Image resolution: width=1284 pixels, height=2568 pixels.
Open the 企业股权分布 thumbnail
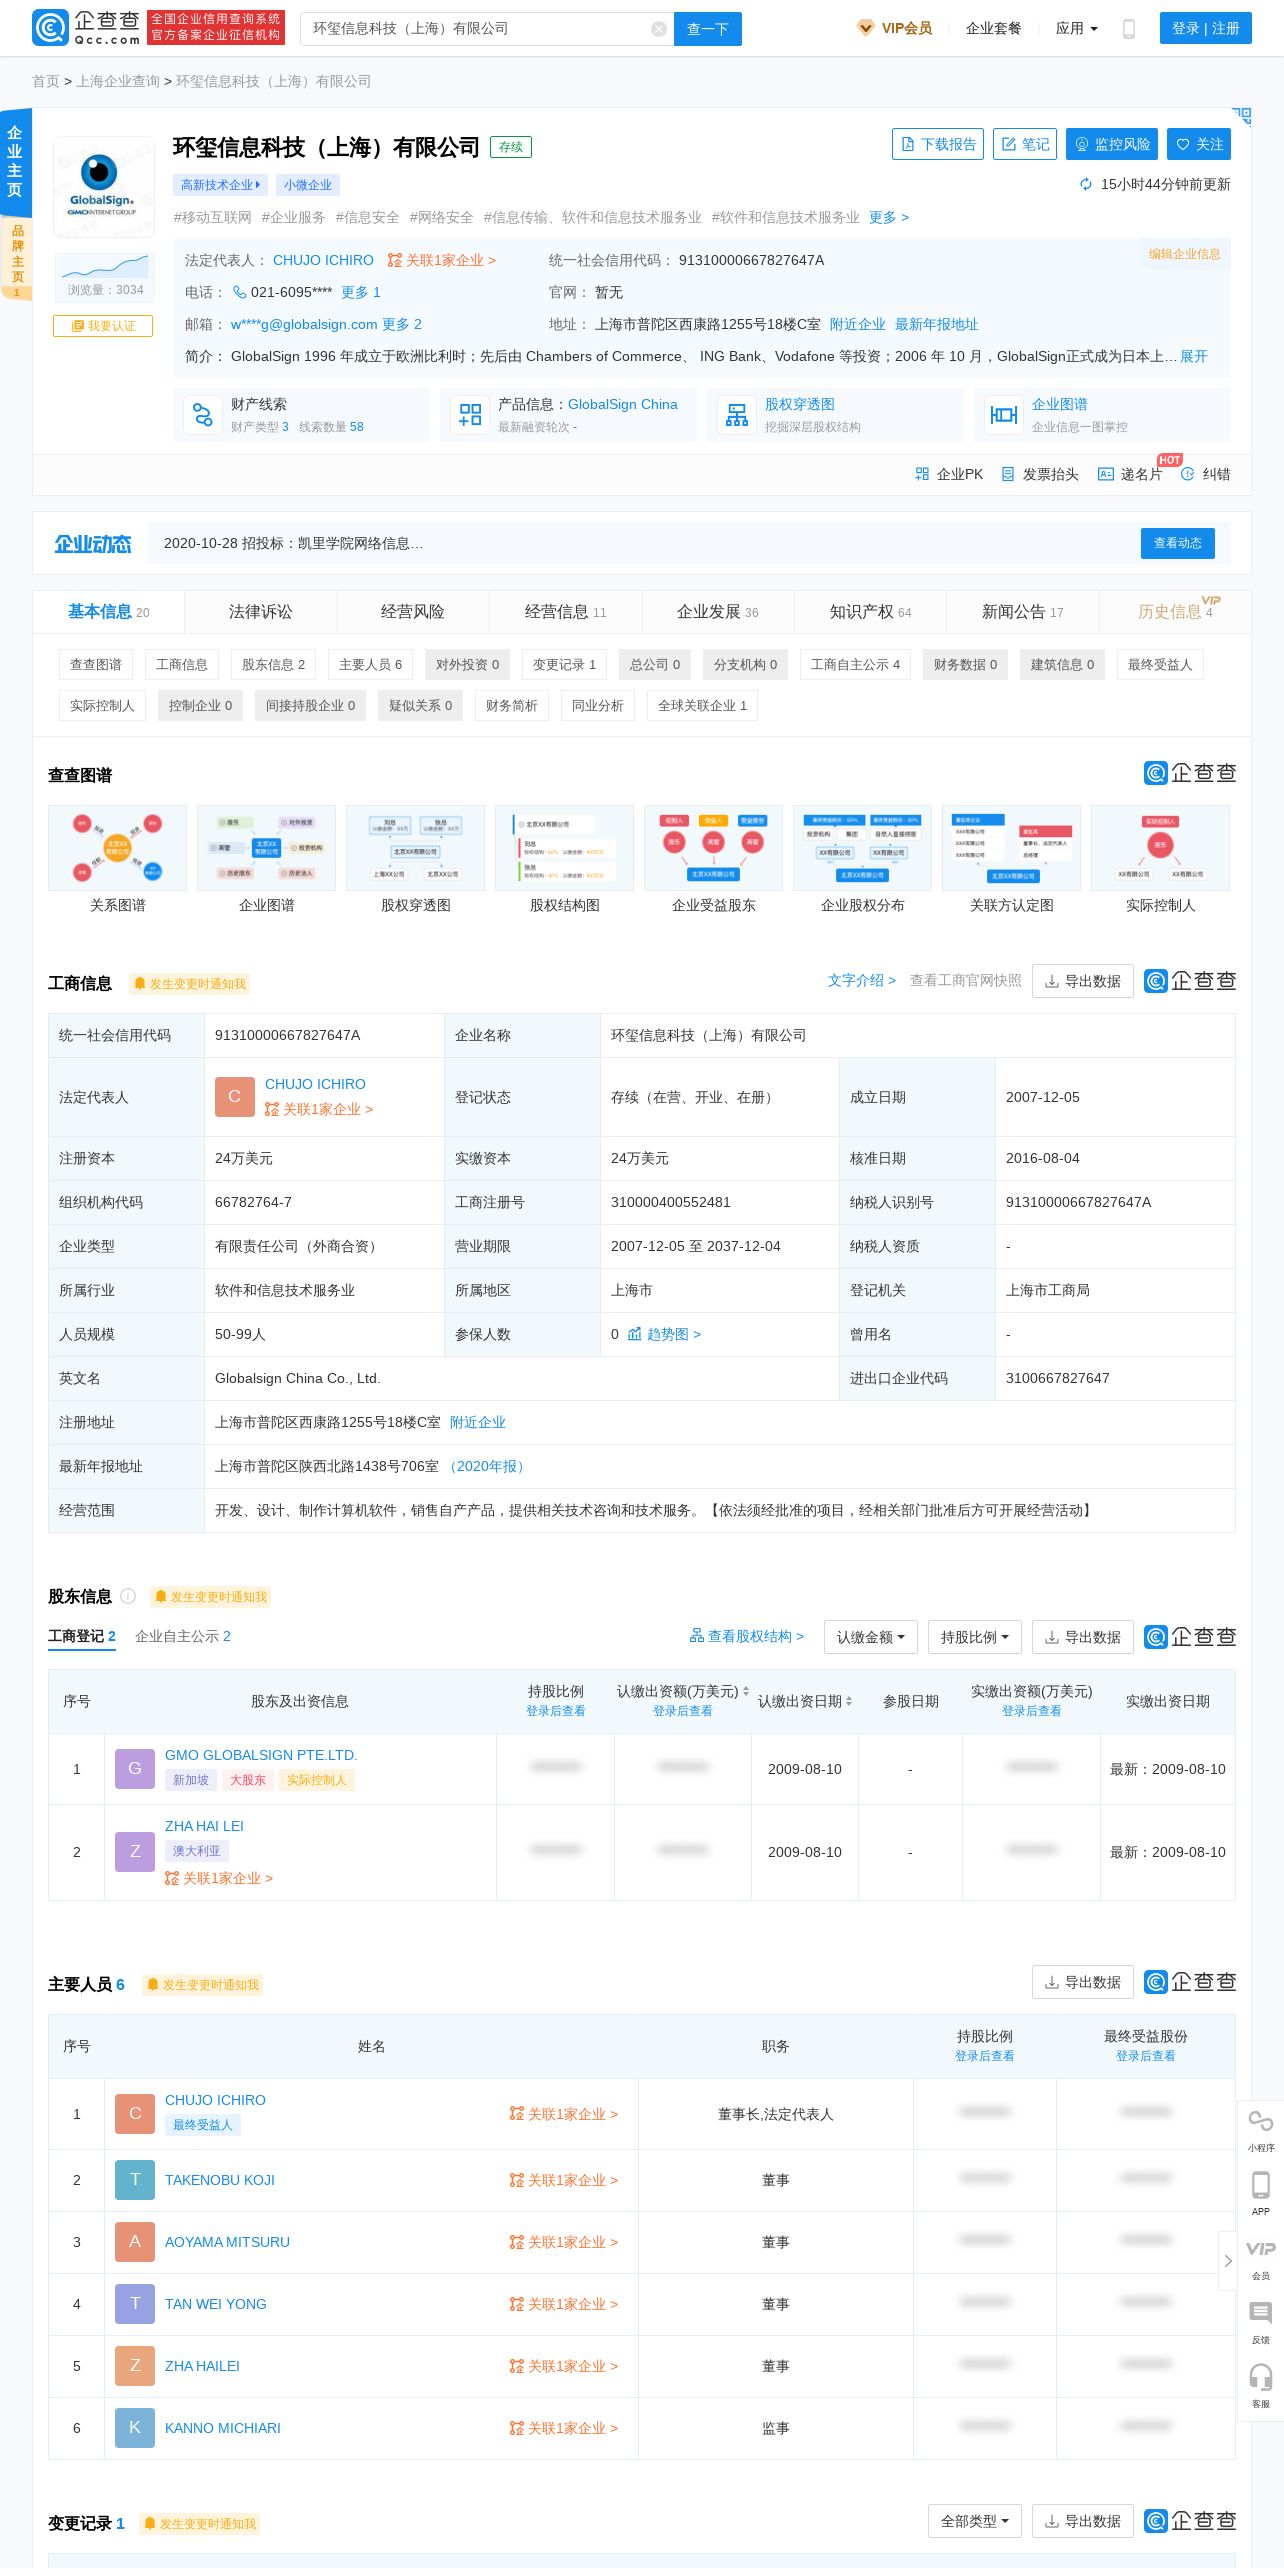click(x=862, y=847)
